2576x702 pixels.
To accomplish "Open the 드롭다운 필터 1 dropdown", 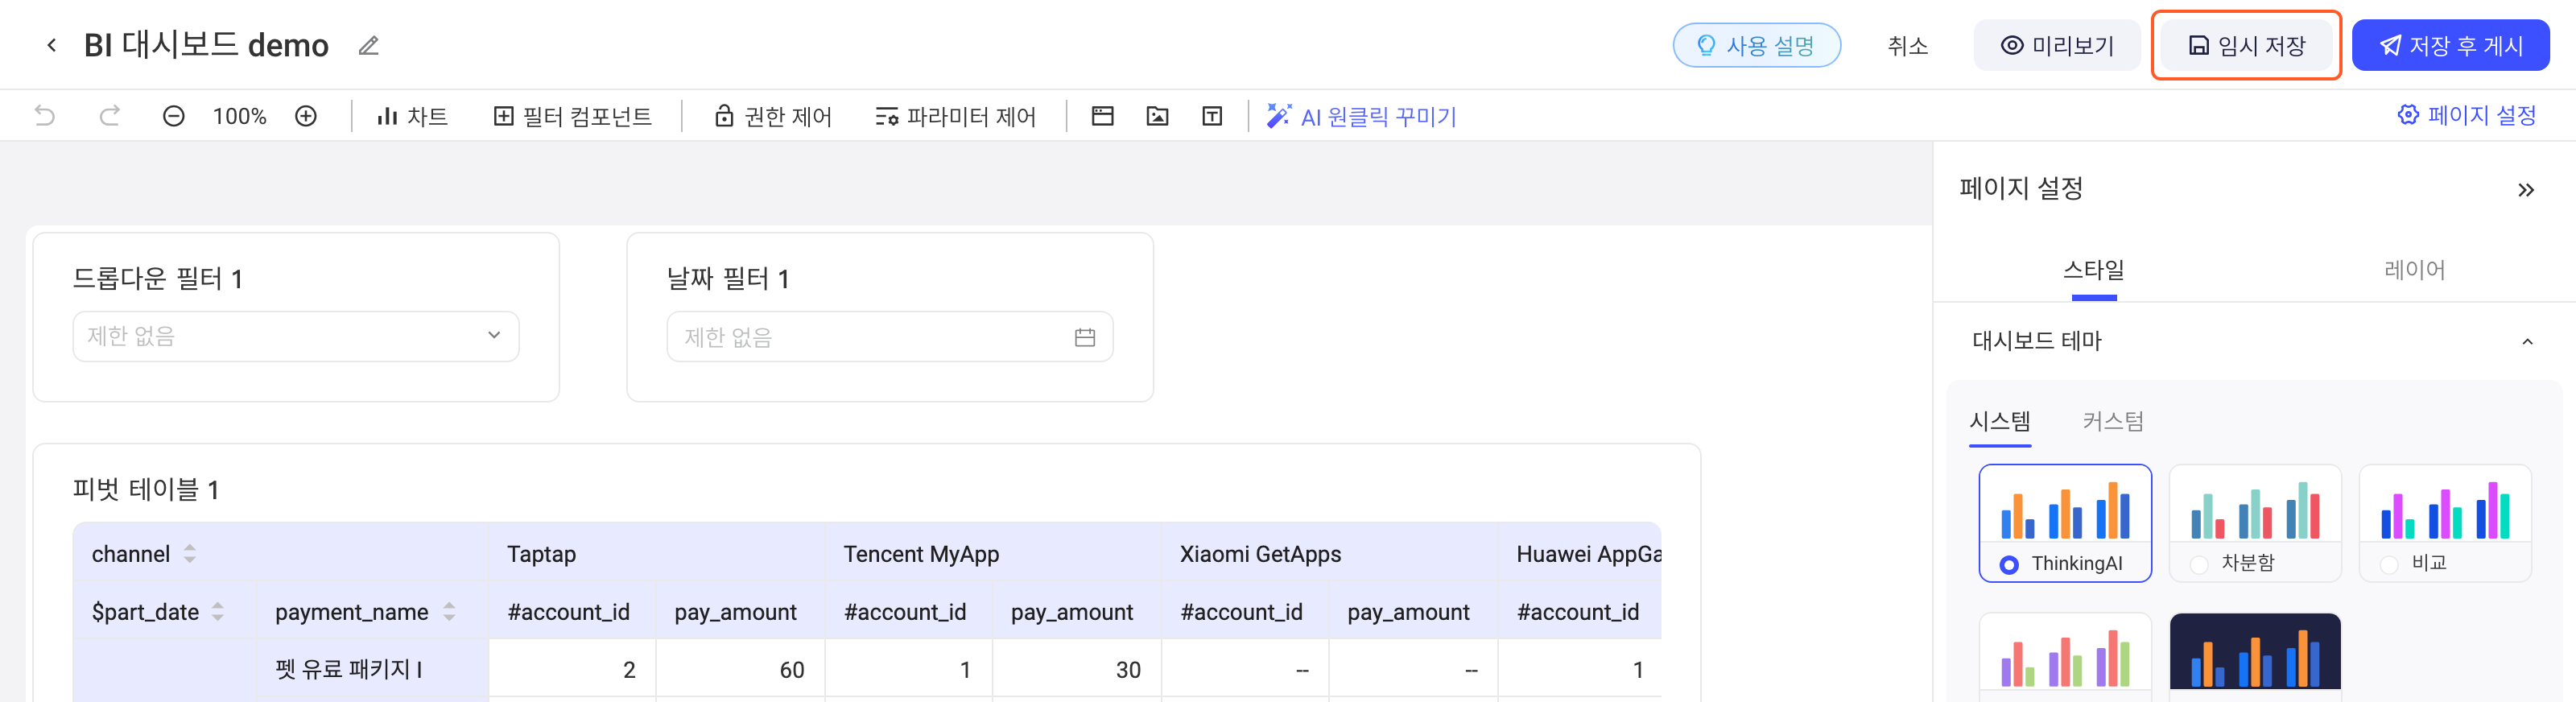I will pyautogui.click(x=296, y=336).
